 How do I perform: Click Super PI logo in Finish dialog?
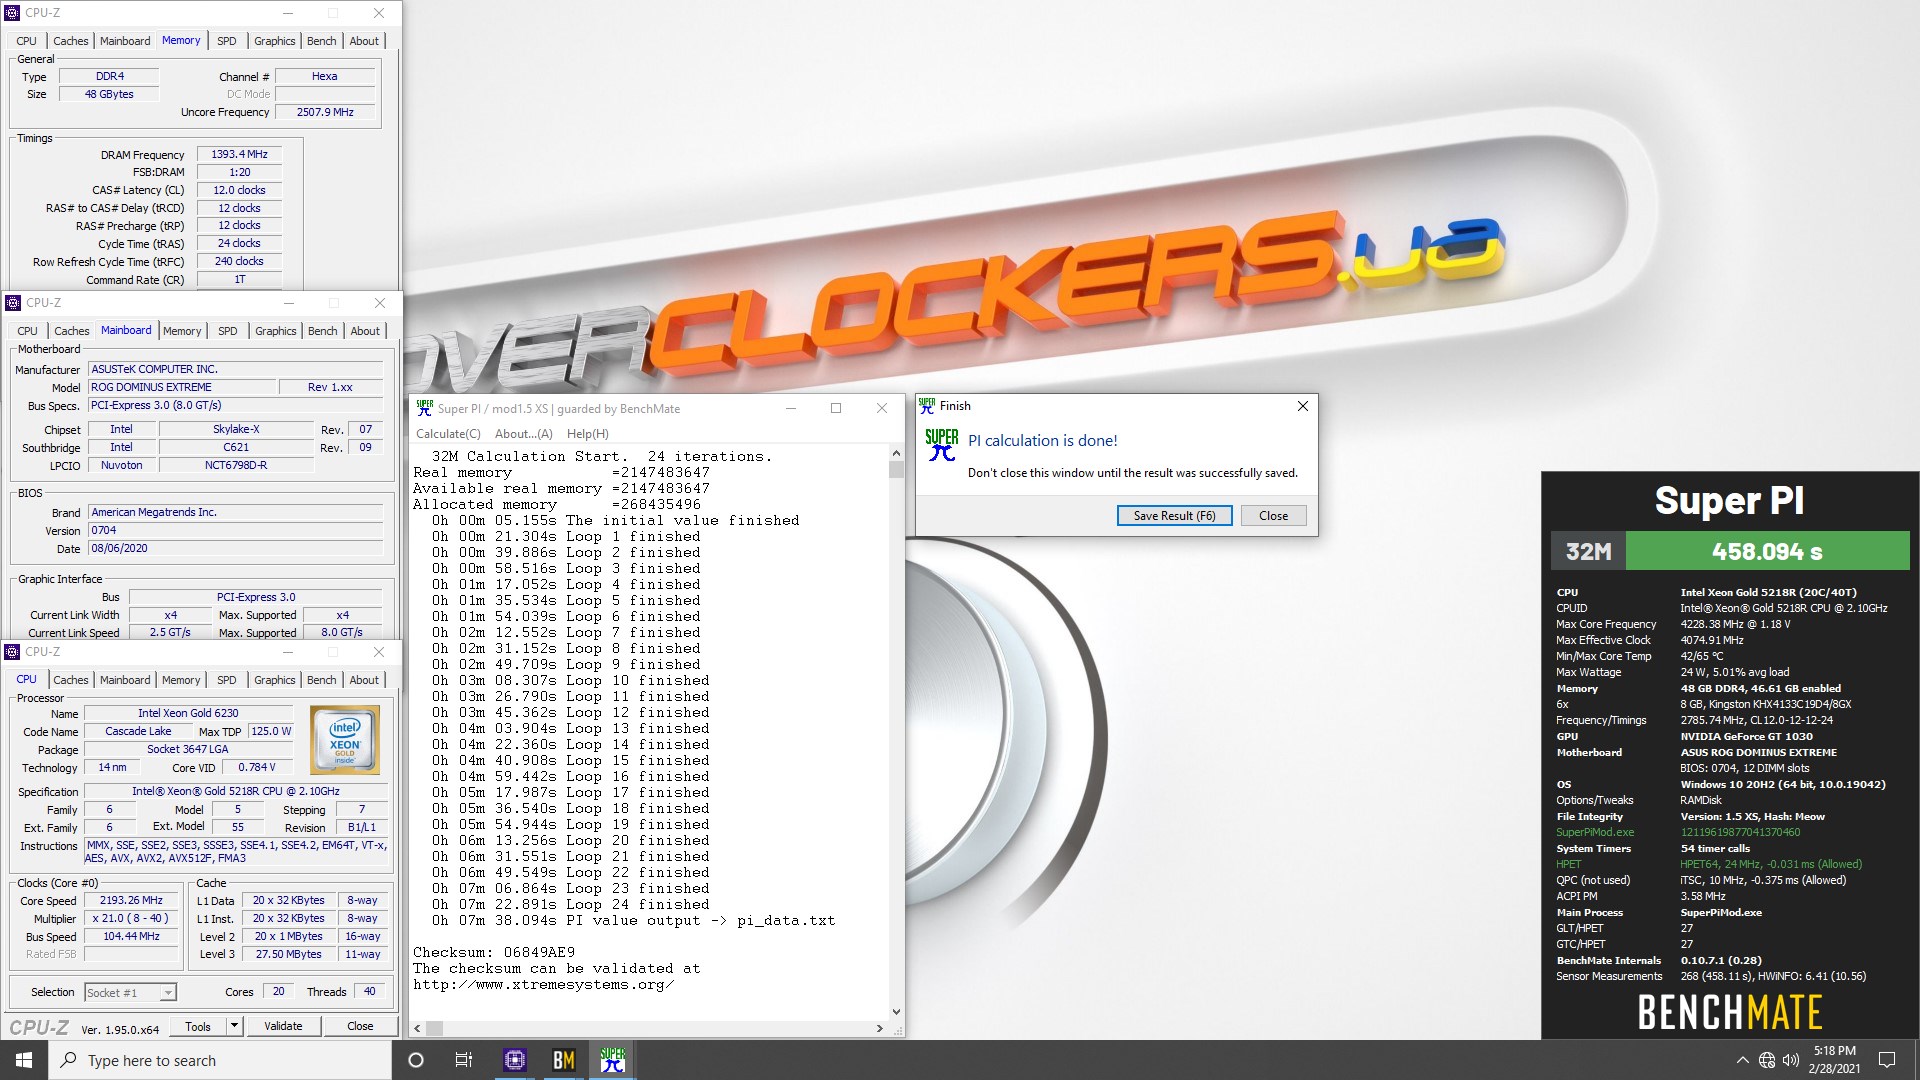point(941,445)
